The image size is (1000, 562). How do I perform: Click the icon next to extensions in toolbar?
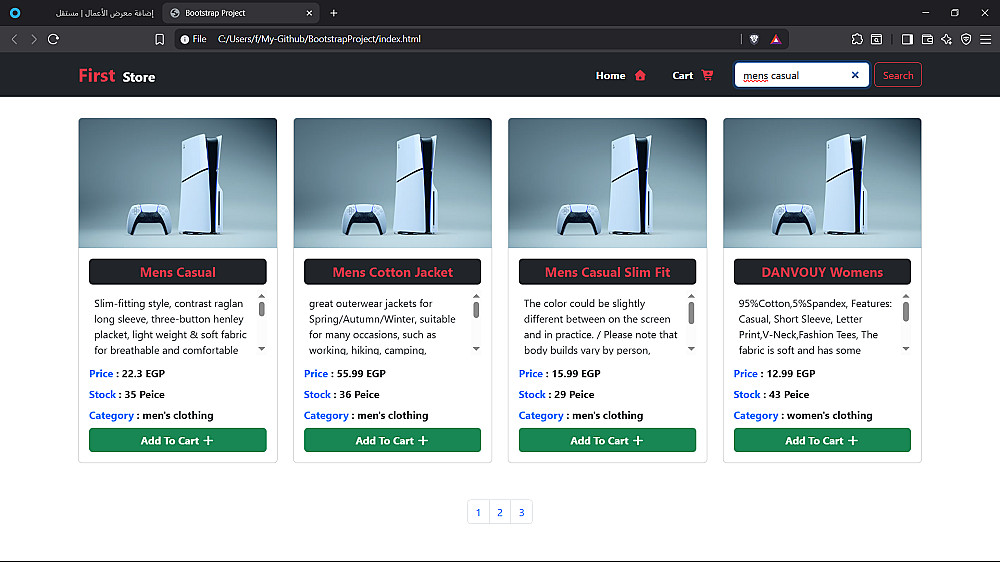pos(877,39)
